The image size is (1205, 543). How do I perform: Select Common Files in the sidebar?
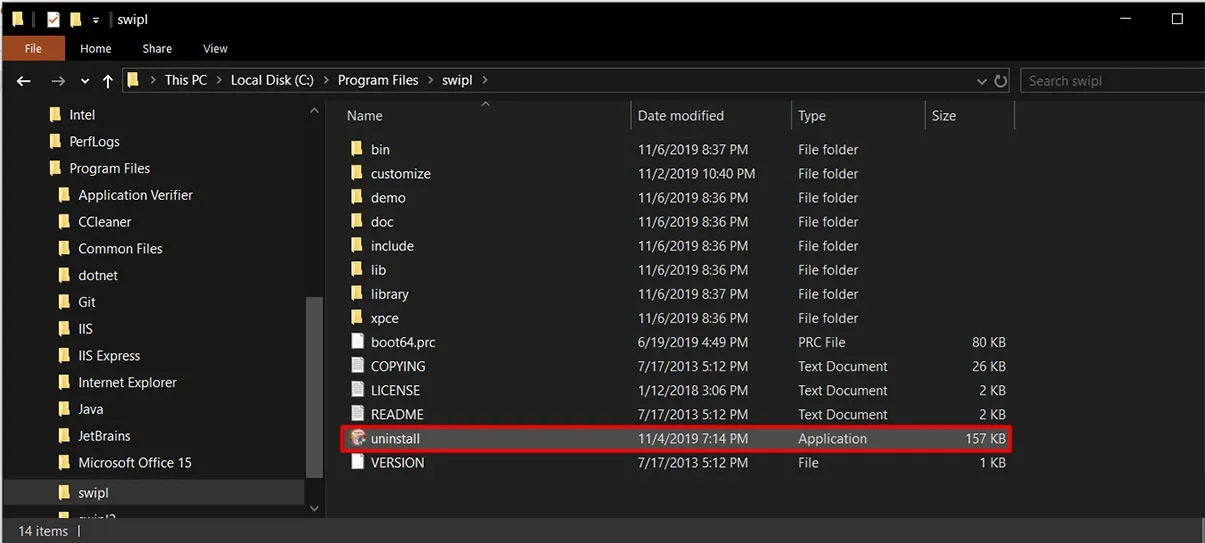(120, 248)
